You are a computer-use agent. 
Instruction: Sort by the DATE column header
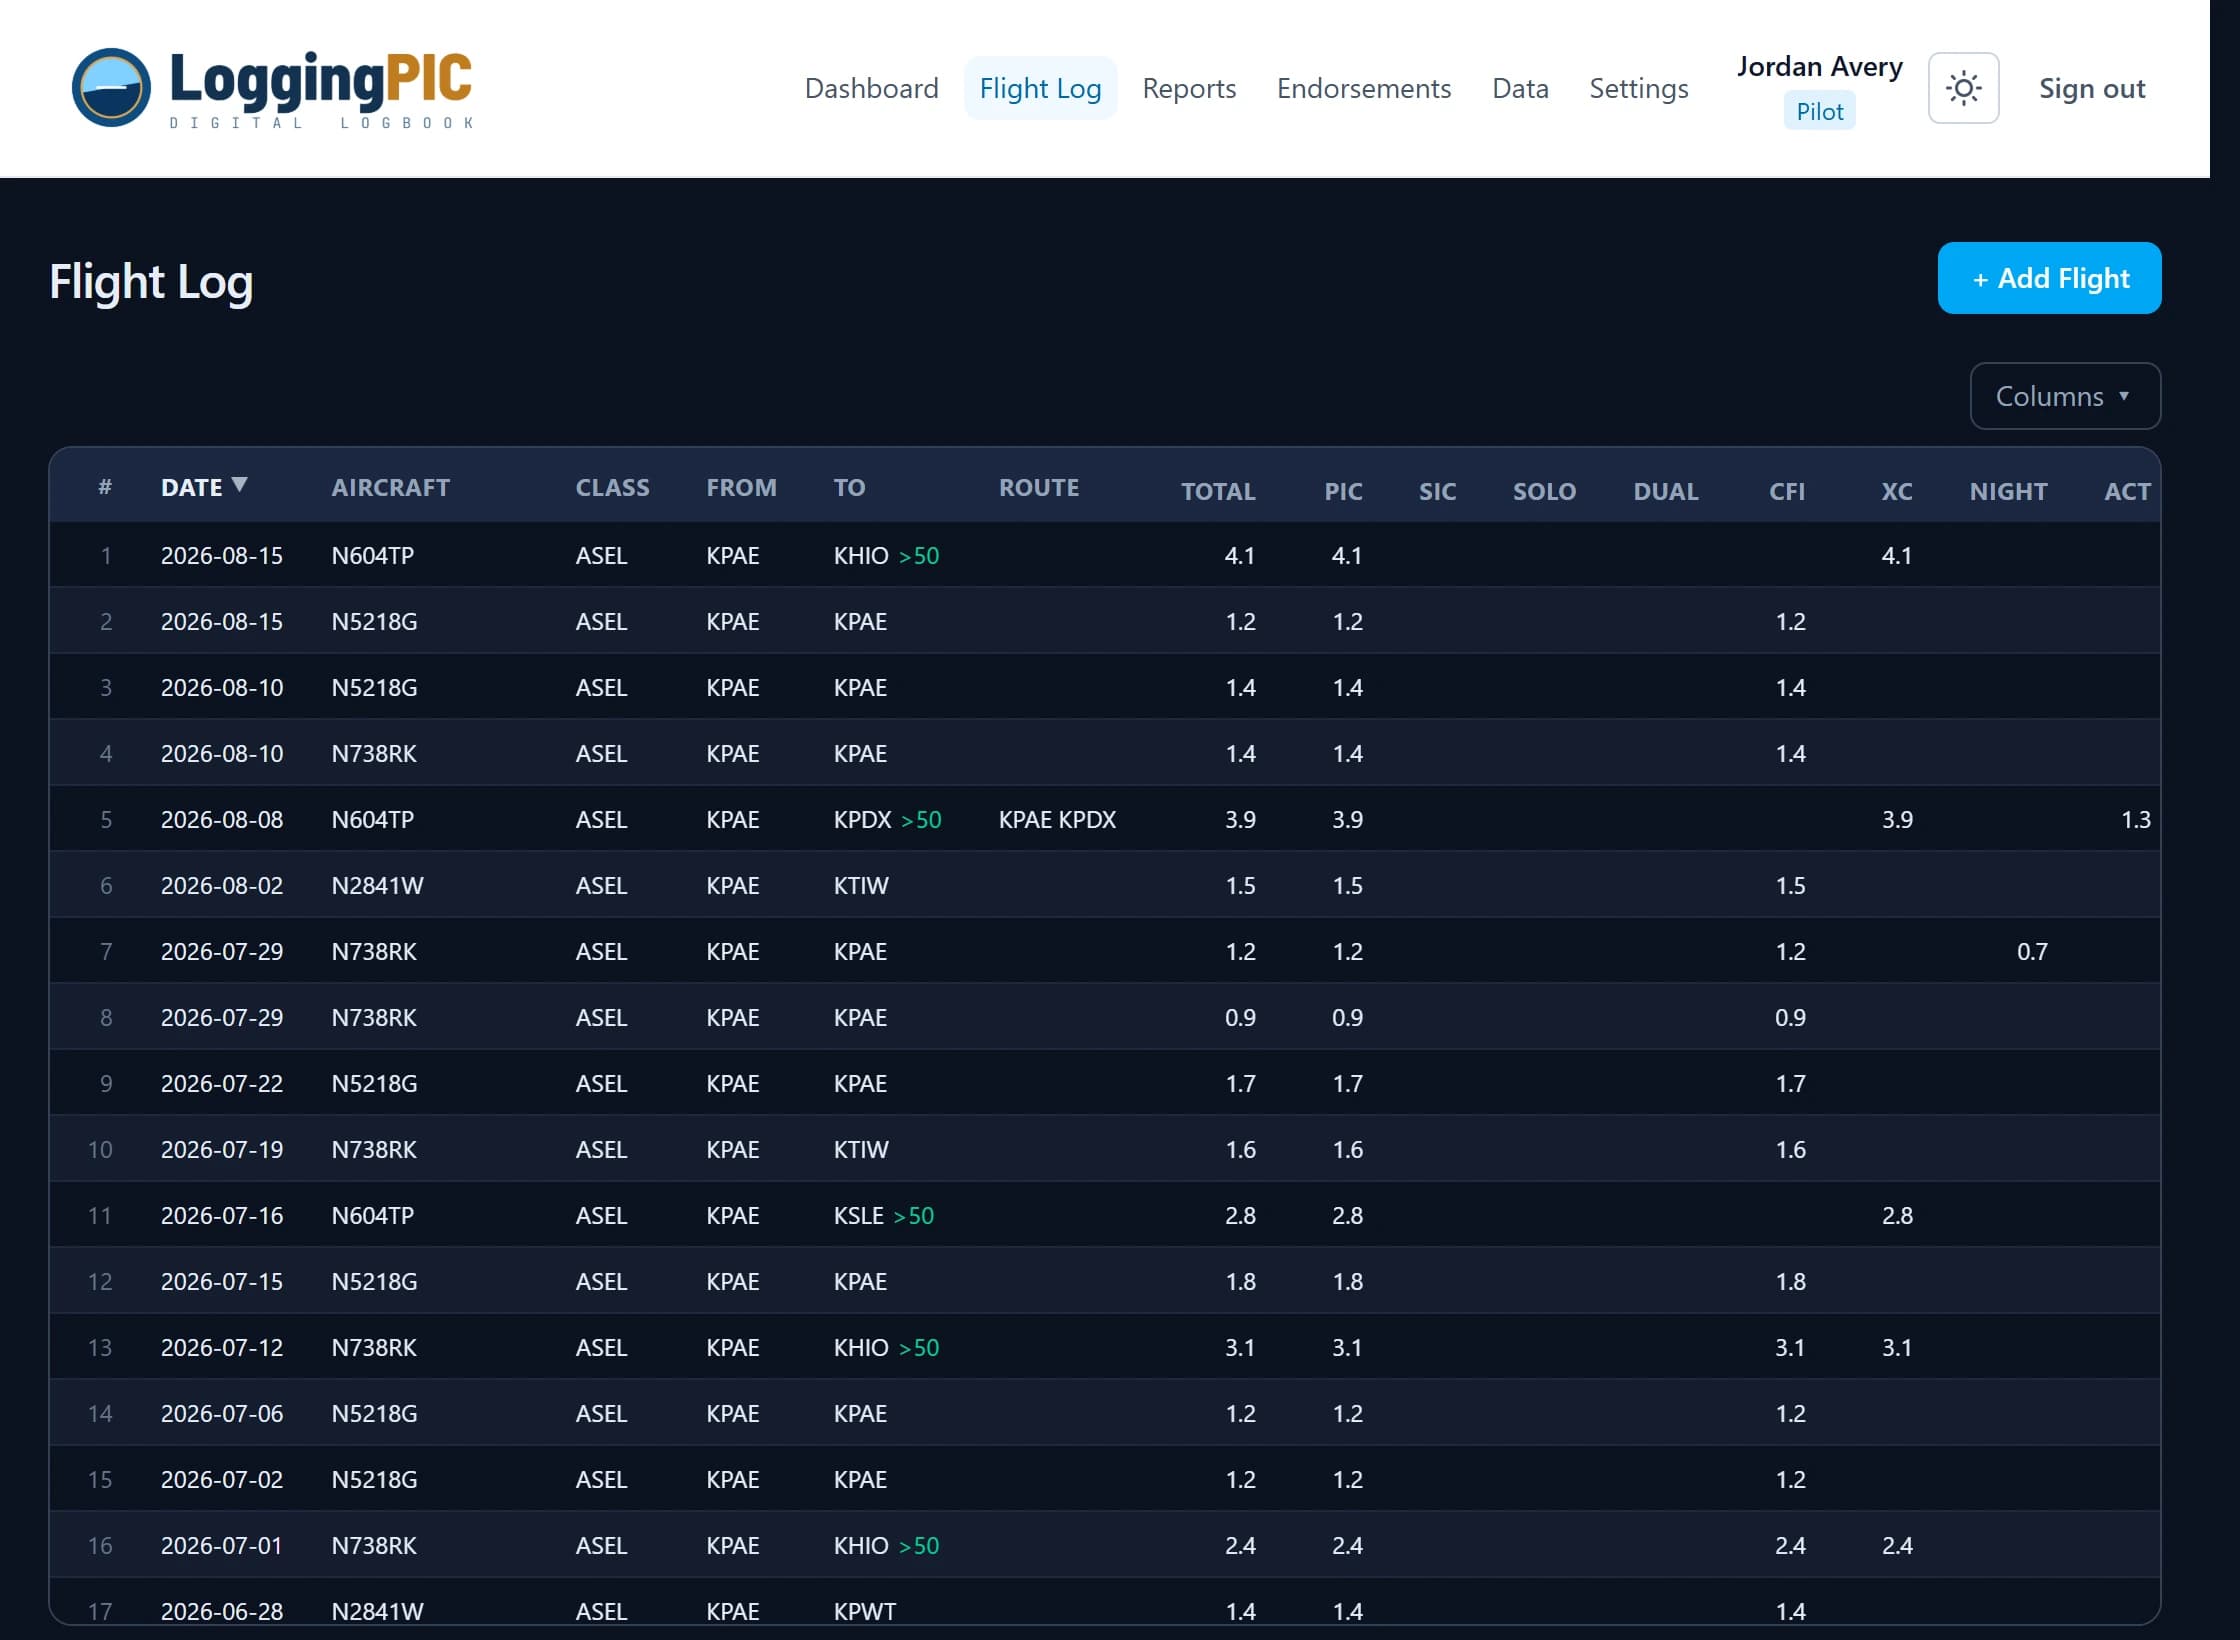click(x=203, y=487)
